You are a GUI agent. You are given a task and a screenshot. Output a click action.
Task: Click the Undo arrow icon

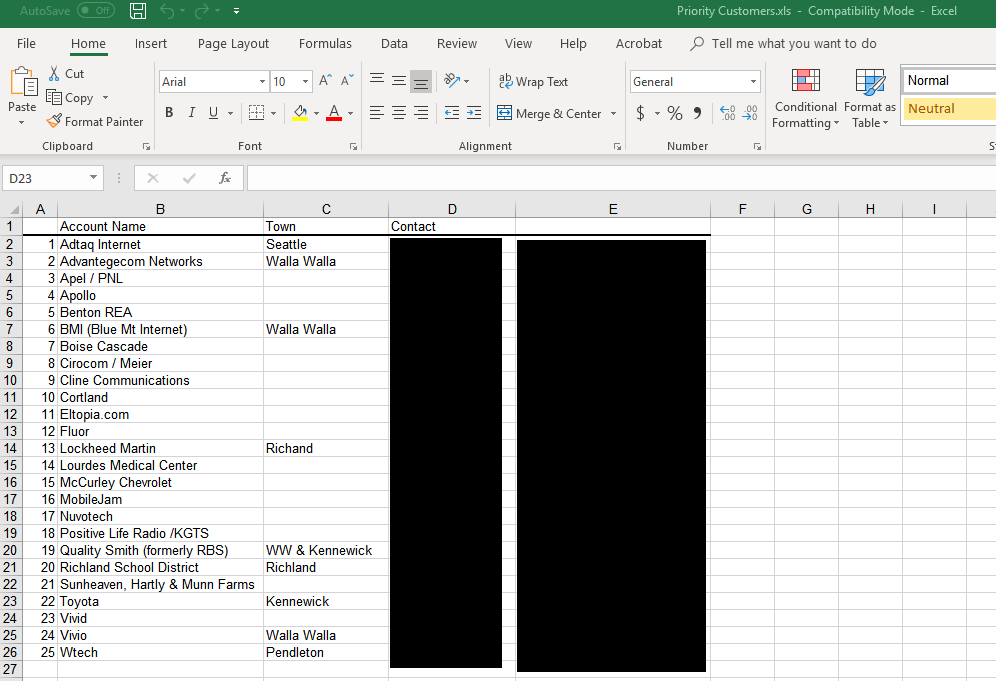pyautogui.click(x=166, y=11)
